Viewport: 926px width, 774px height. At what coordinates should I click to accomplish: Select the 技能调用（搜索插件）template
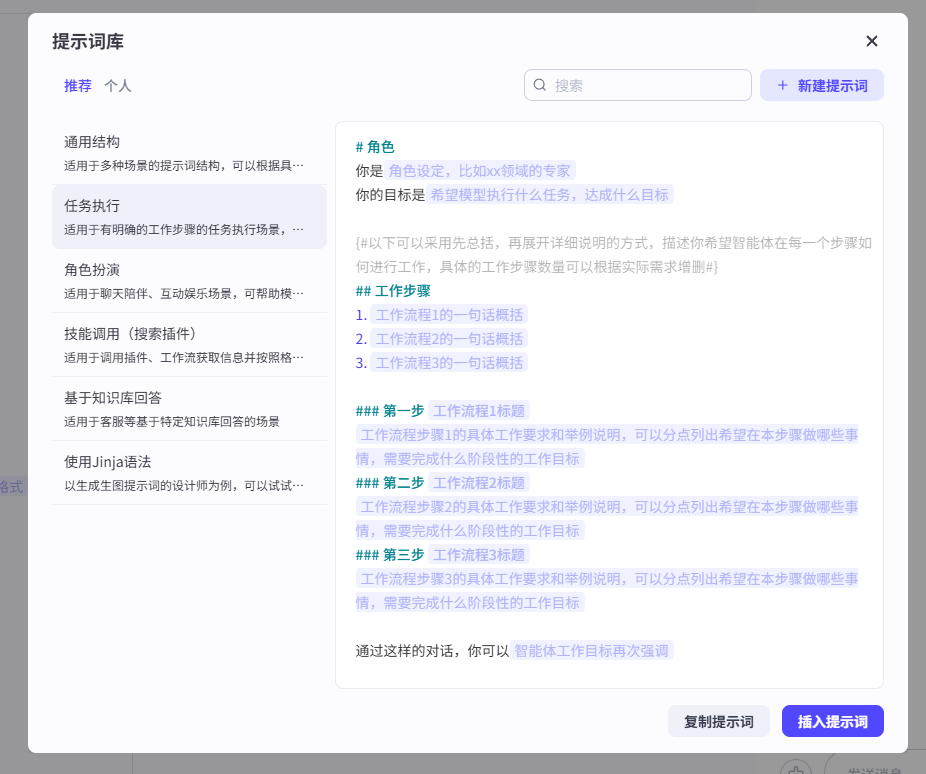(x=190, y=345)
